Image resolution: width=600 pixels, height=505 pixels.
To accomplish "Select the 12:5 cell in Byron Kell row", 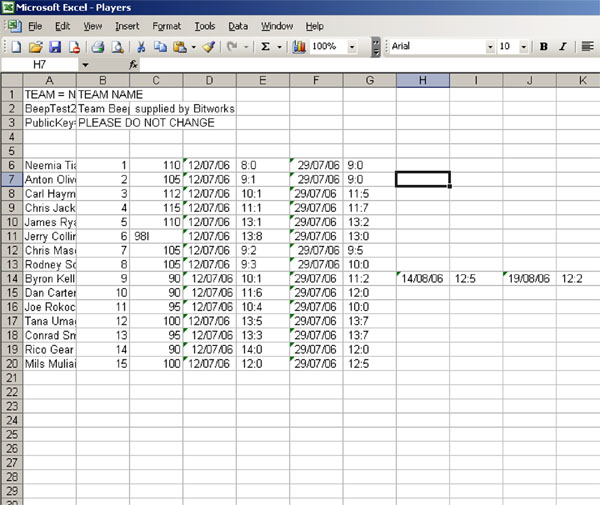I will pos(476,279).
